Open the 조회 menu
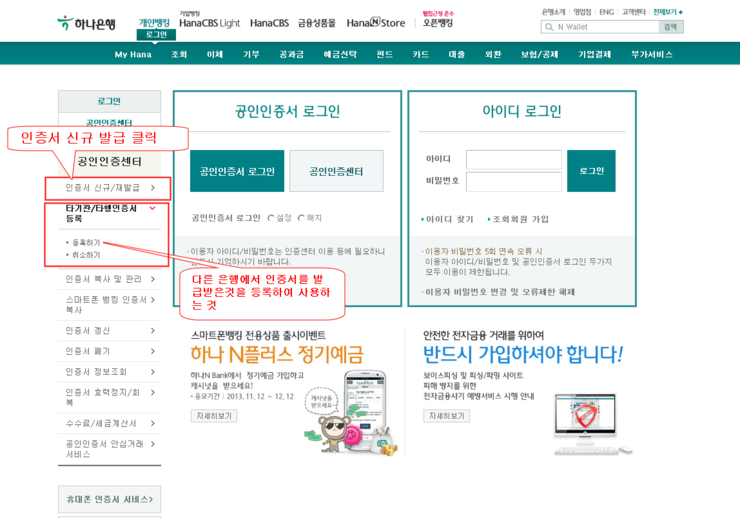The image size is (740, 519). (179, 54)
